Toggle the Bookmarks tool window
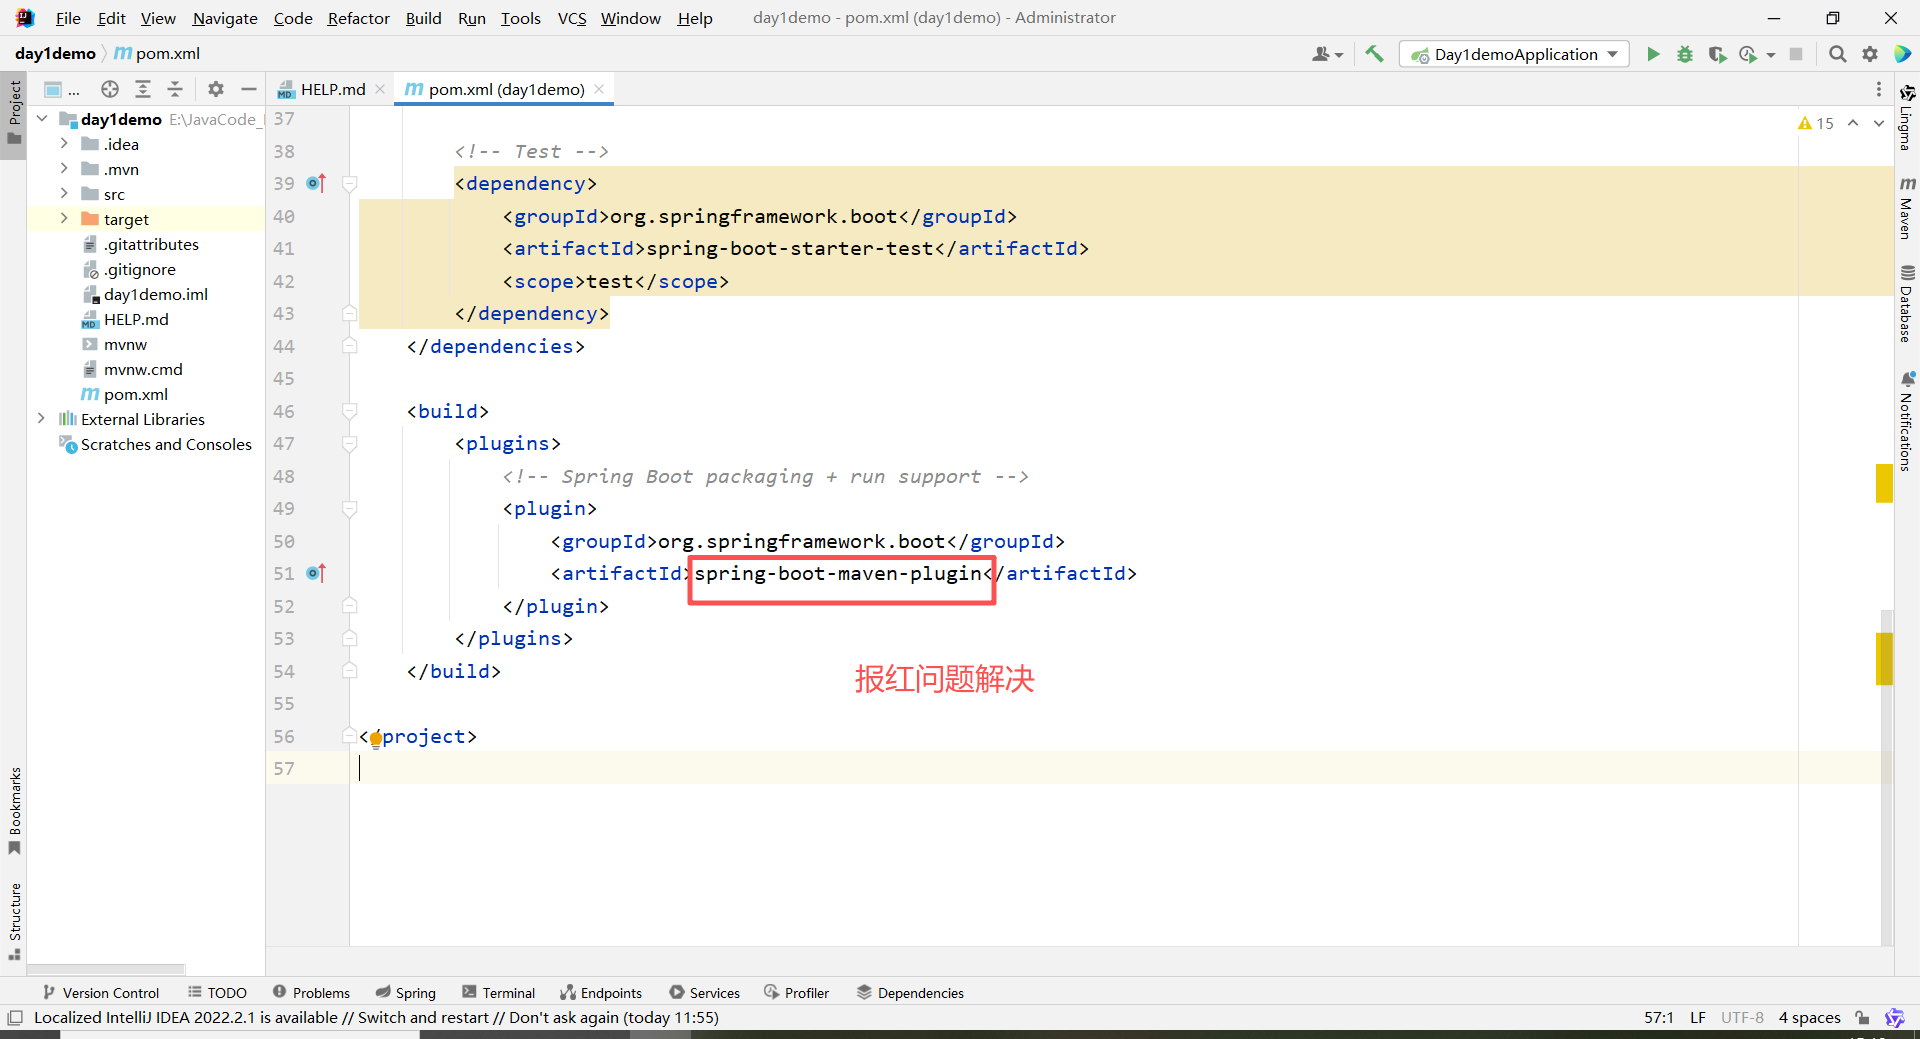The width and height of the screenshot is (1920, 1039). (14, 810)
